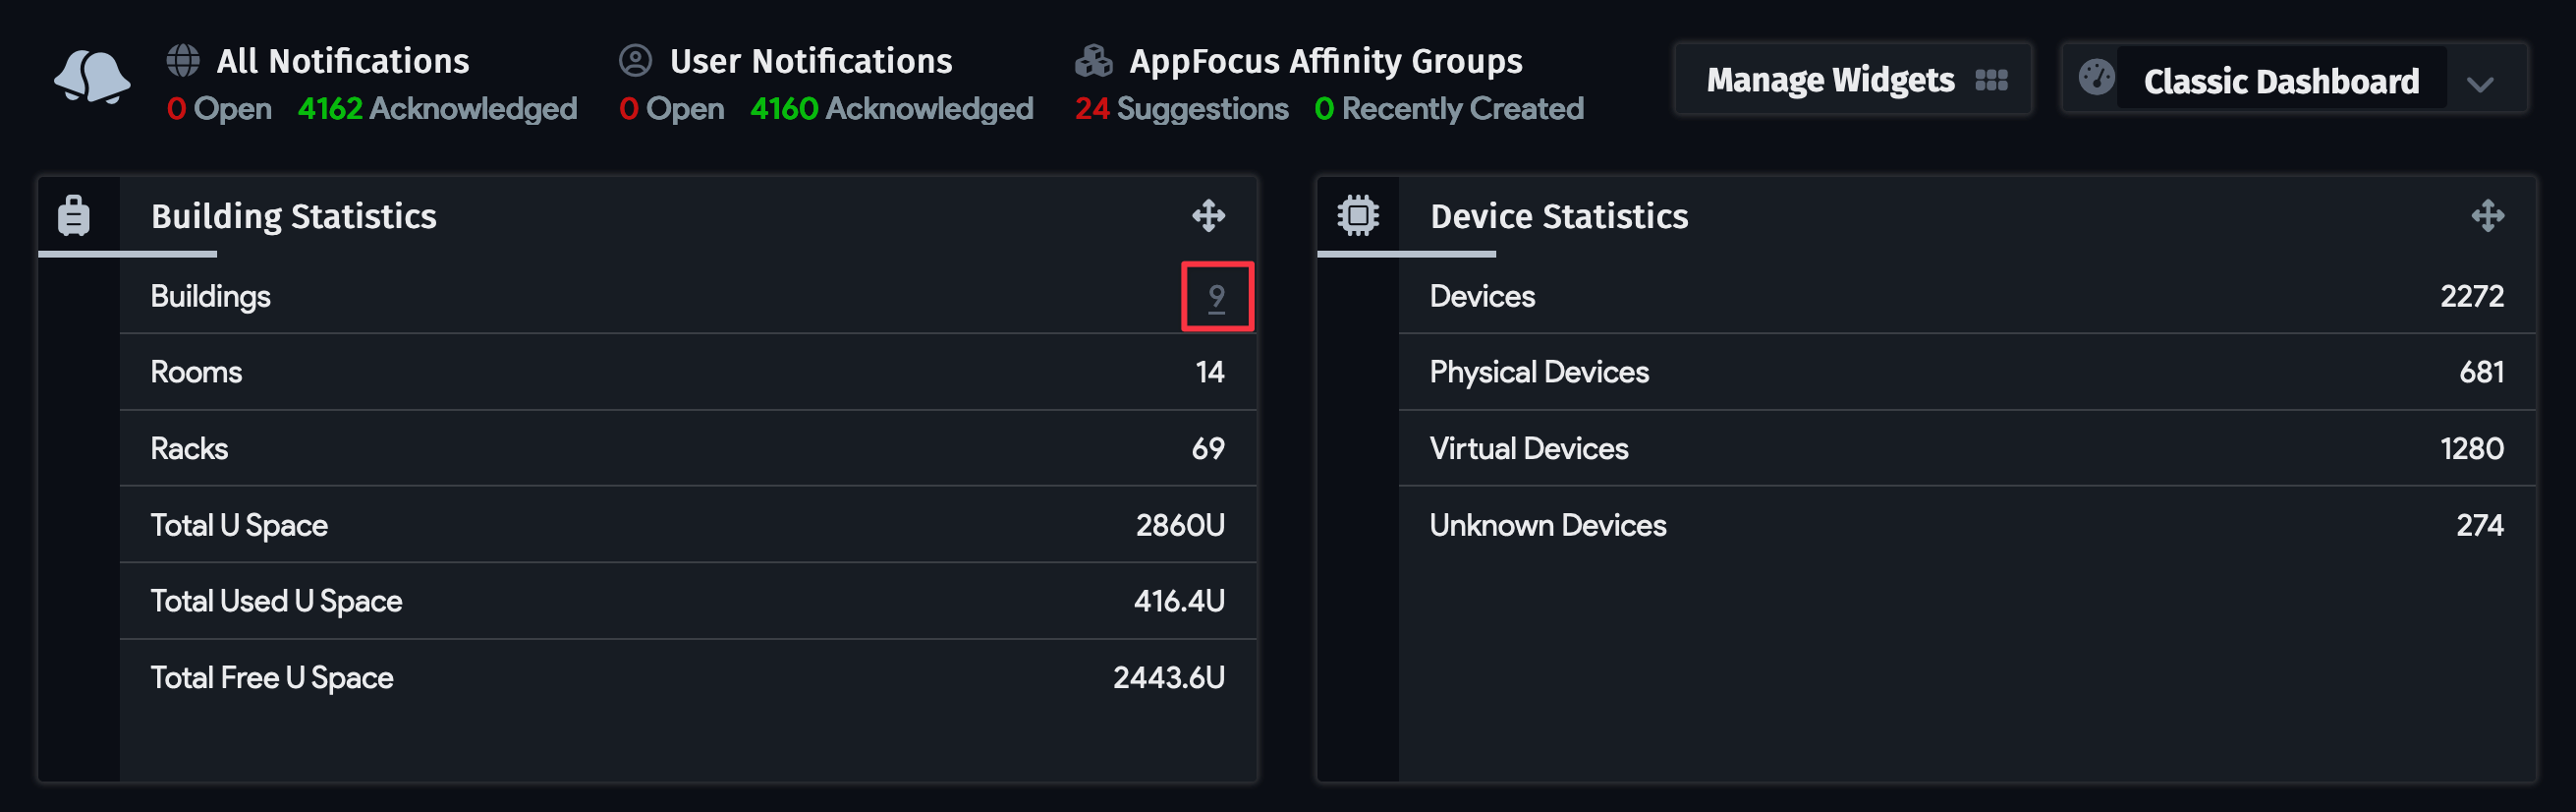The width and height of the screenshot is (2576, 812).
Task: Click the globe icon beside All Notifications
Action: pyautogui.click(x=182, y=60)
